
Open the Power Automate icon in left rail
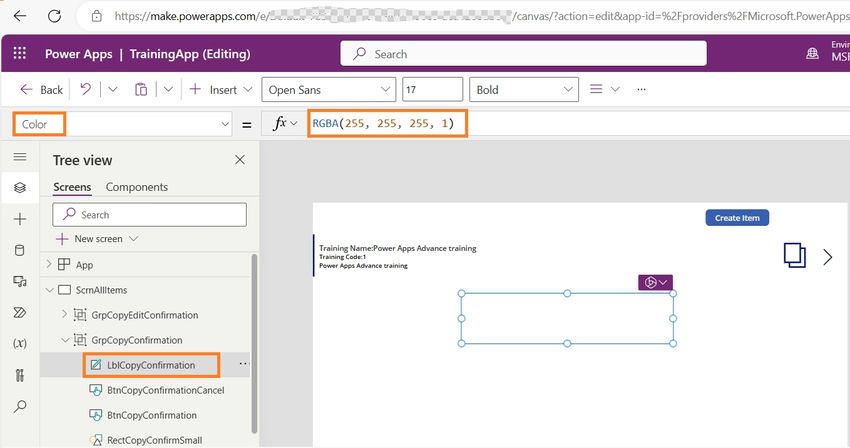click(20, 312)
